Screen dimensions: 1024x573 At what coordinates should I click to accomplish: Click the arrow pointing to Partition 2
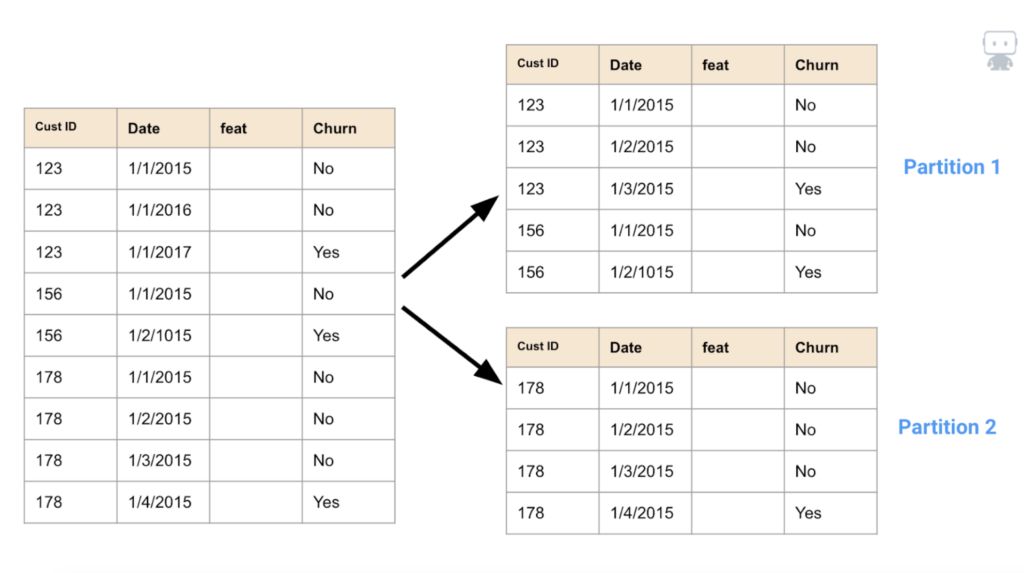451,345
